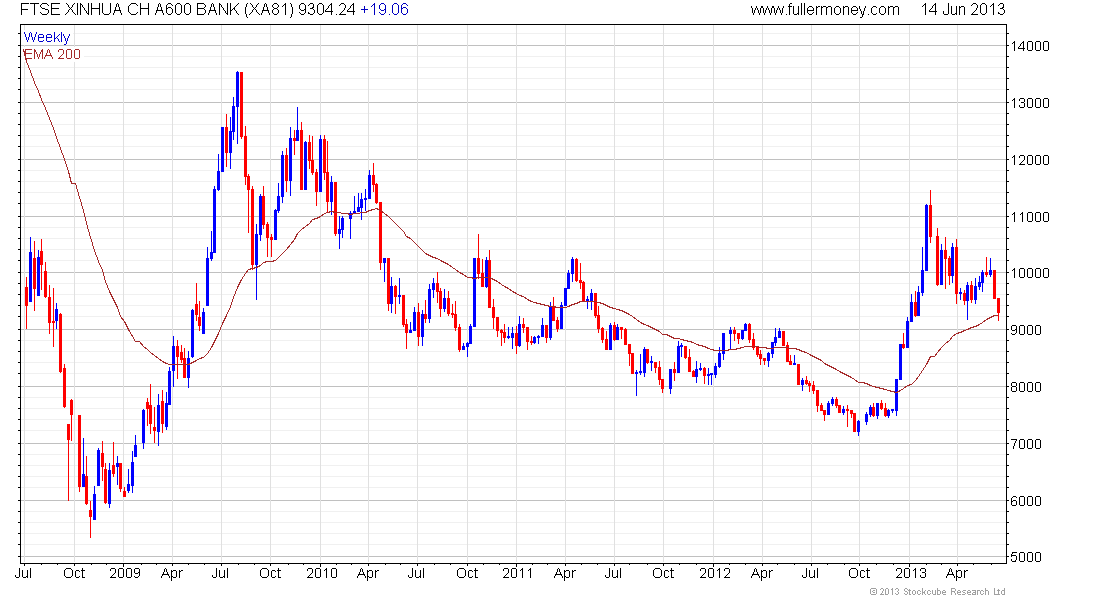Click the Apr label after 2009
The height and width of the screenshot is (600, 1100).
coord(172,573)
